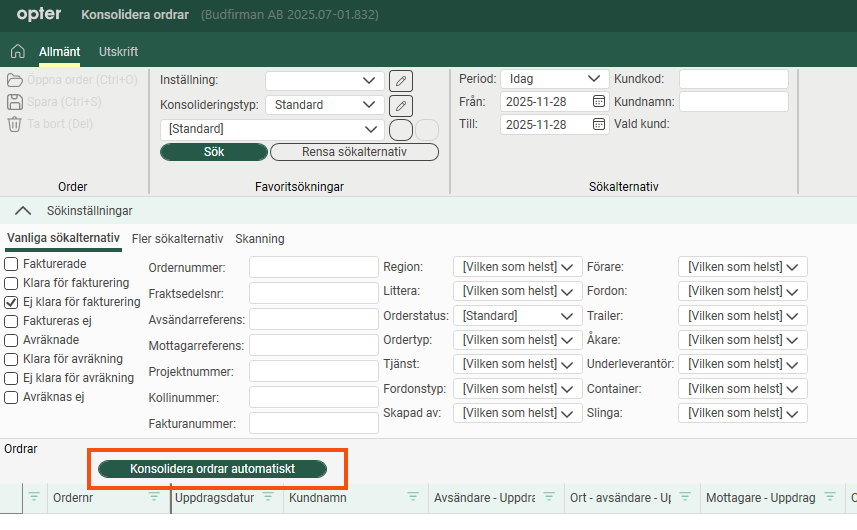Viewport: 857px width, 530px height.
Task: Click the edit pencil next to Konsolideringstyp
Action: coord(400,105)
